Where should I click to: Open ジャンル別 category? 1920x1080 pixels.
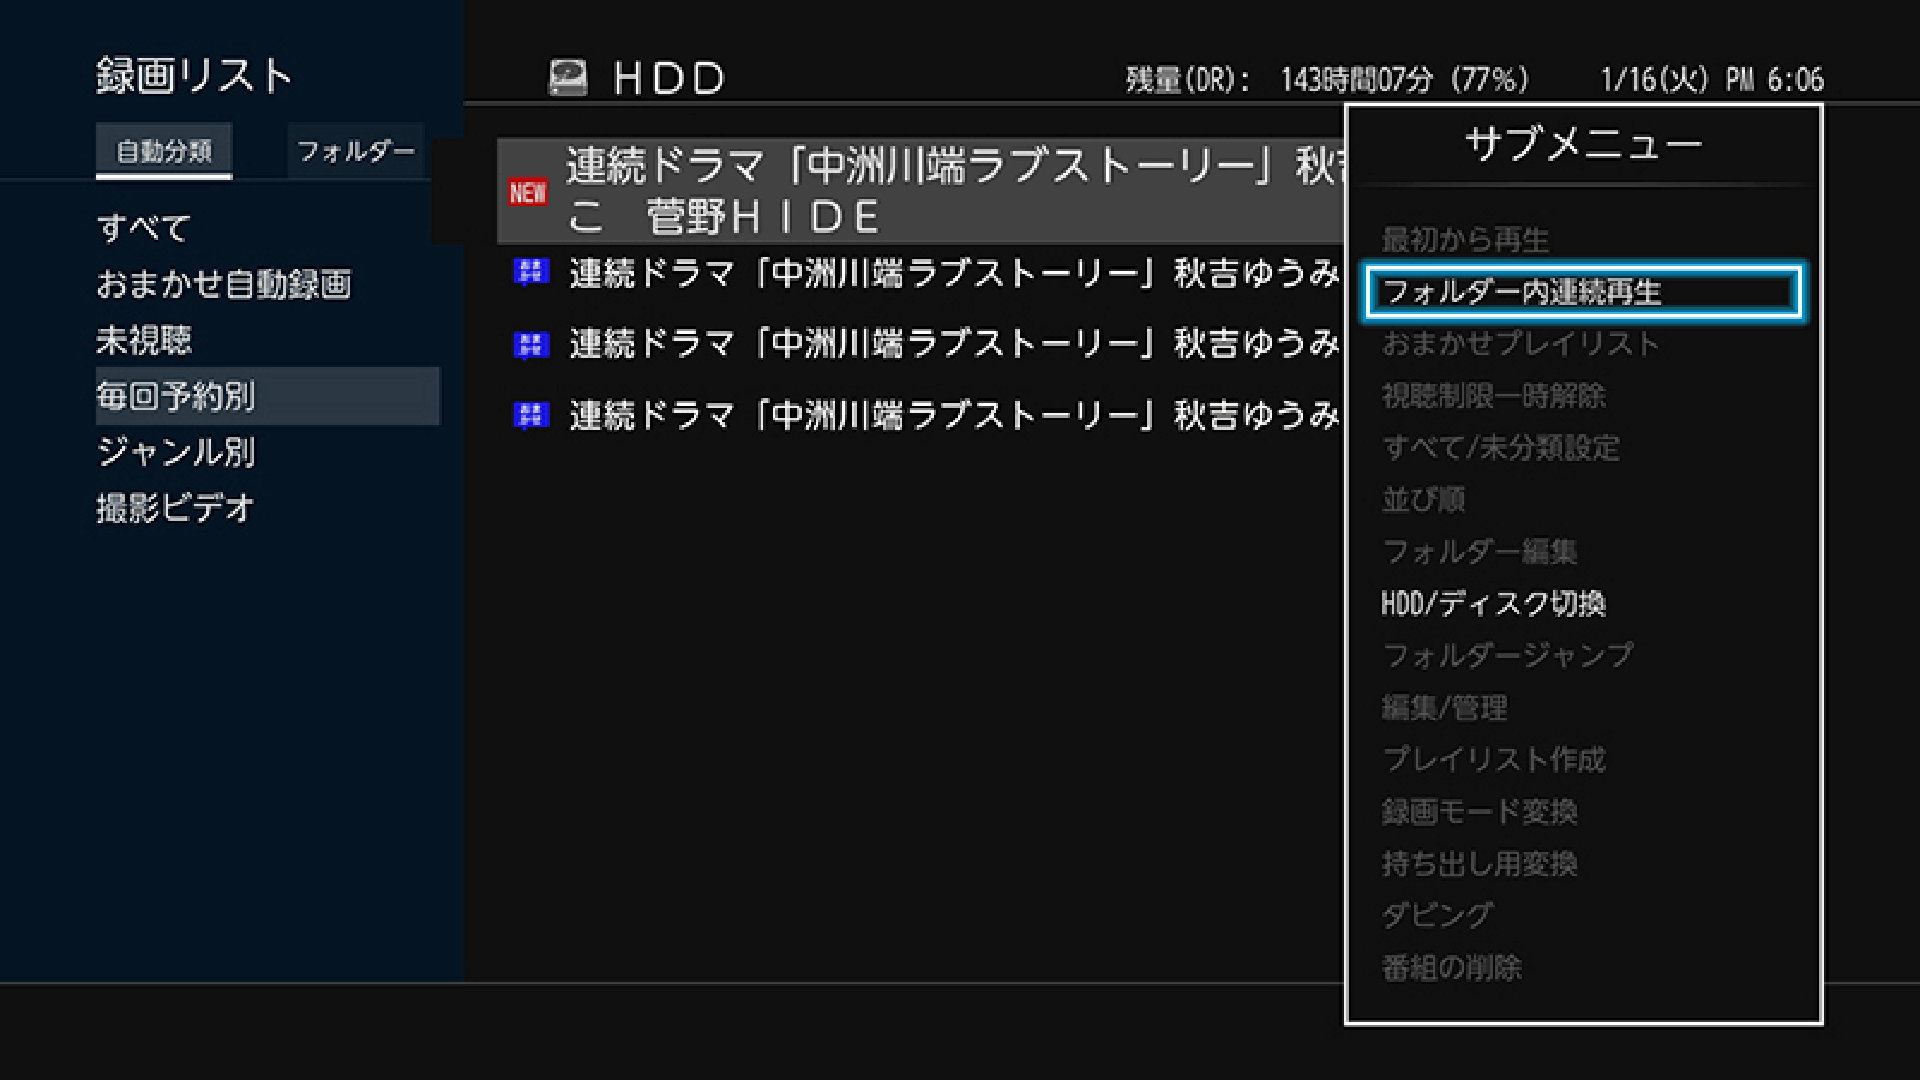176,452
